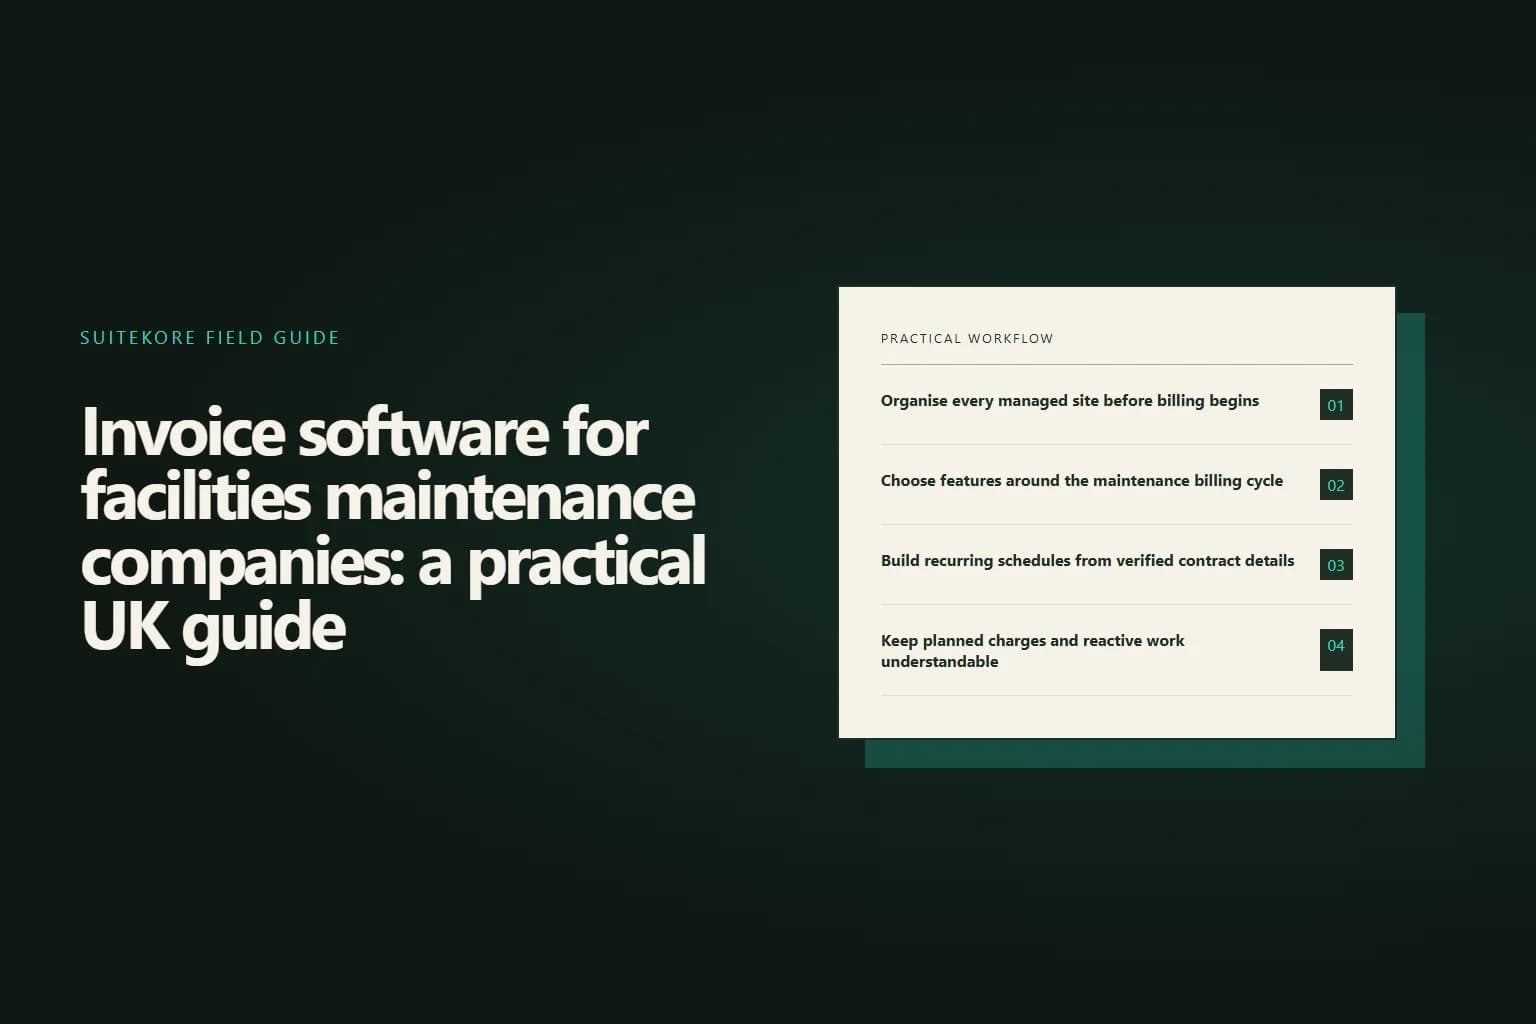Click the word 'SUITEKORE' in the eyebrow
The height and width of the screenshot is (1024, 1536).
pyautogui.click(x=138, y=338)
